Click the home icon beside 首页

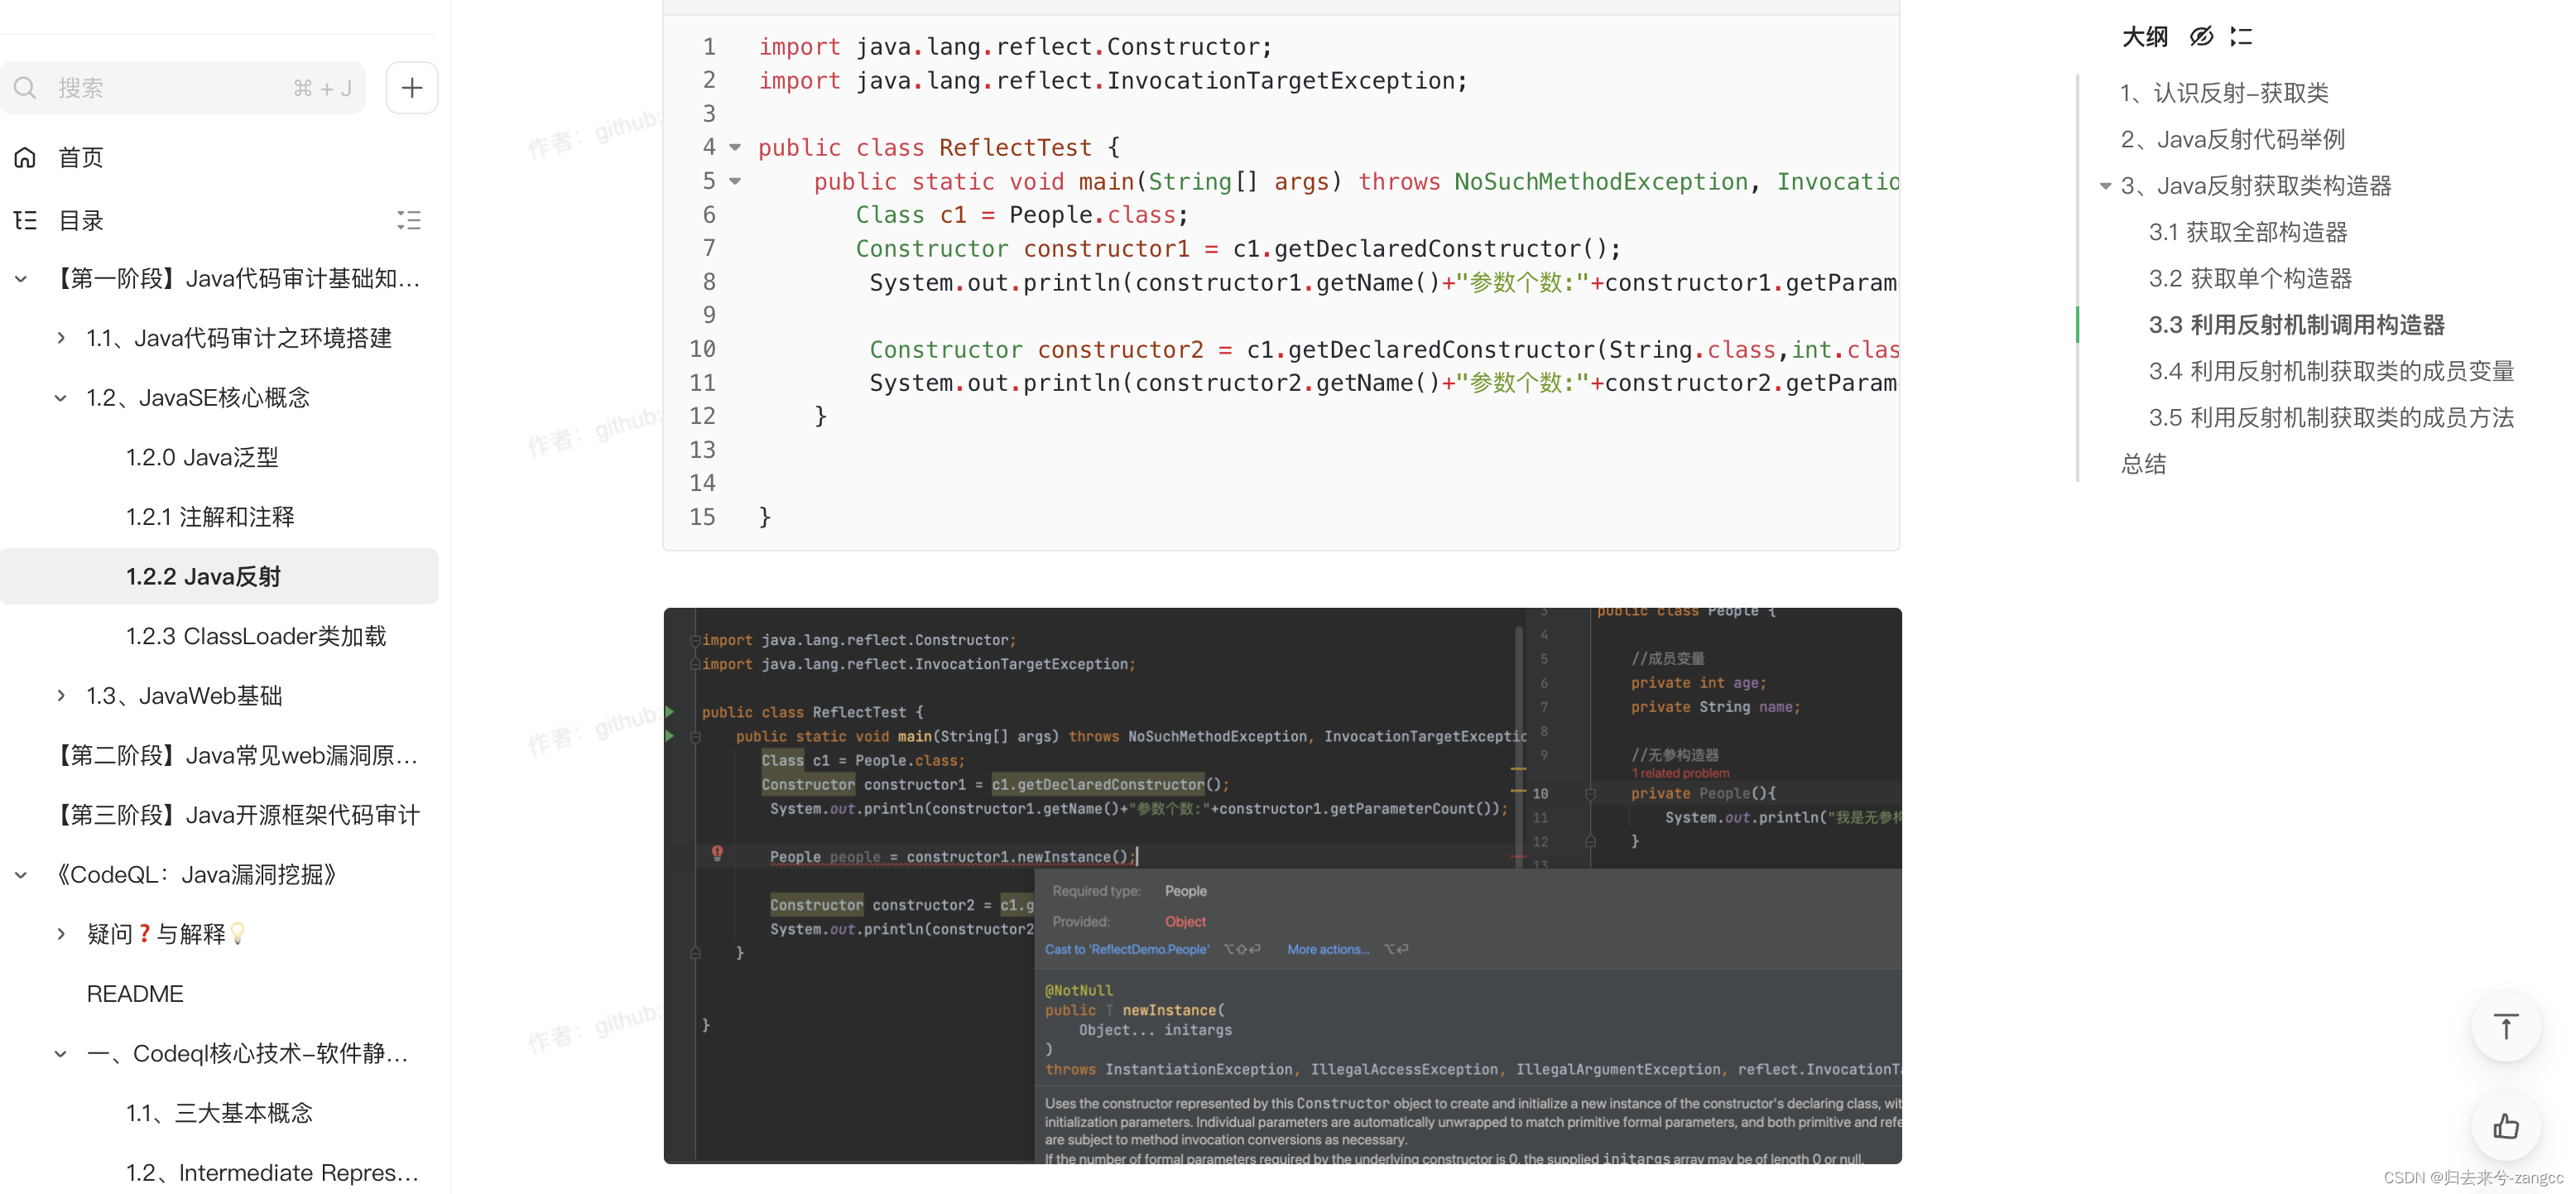click(x=25, y=157)
